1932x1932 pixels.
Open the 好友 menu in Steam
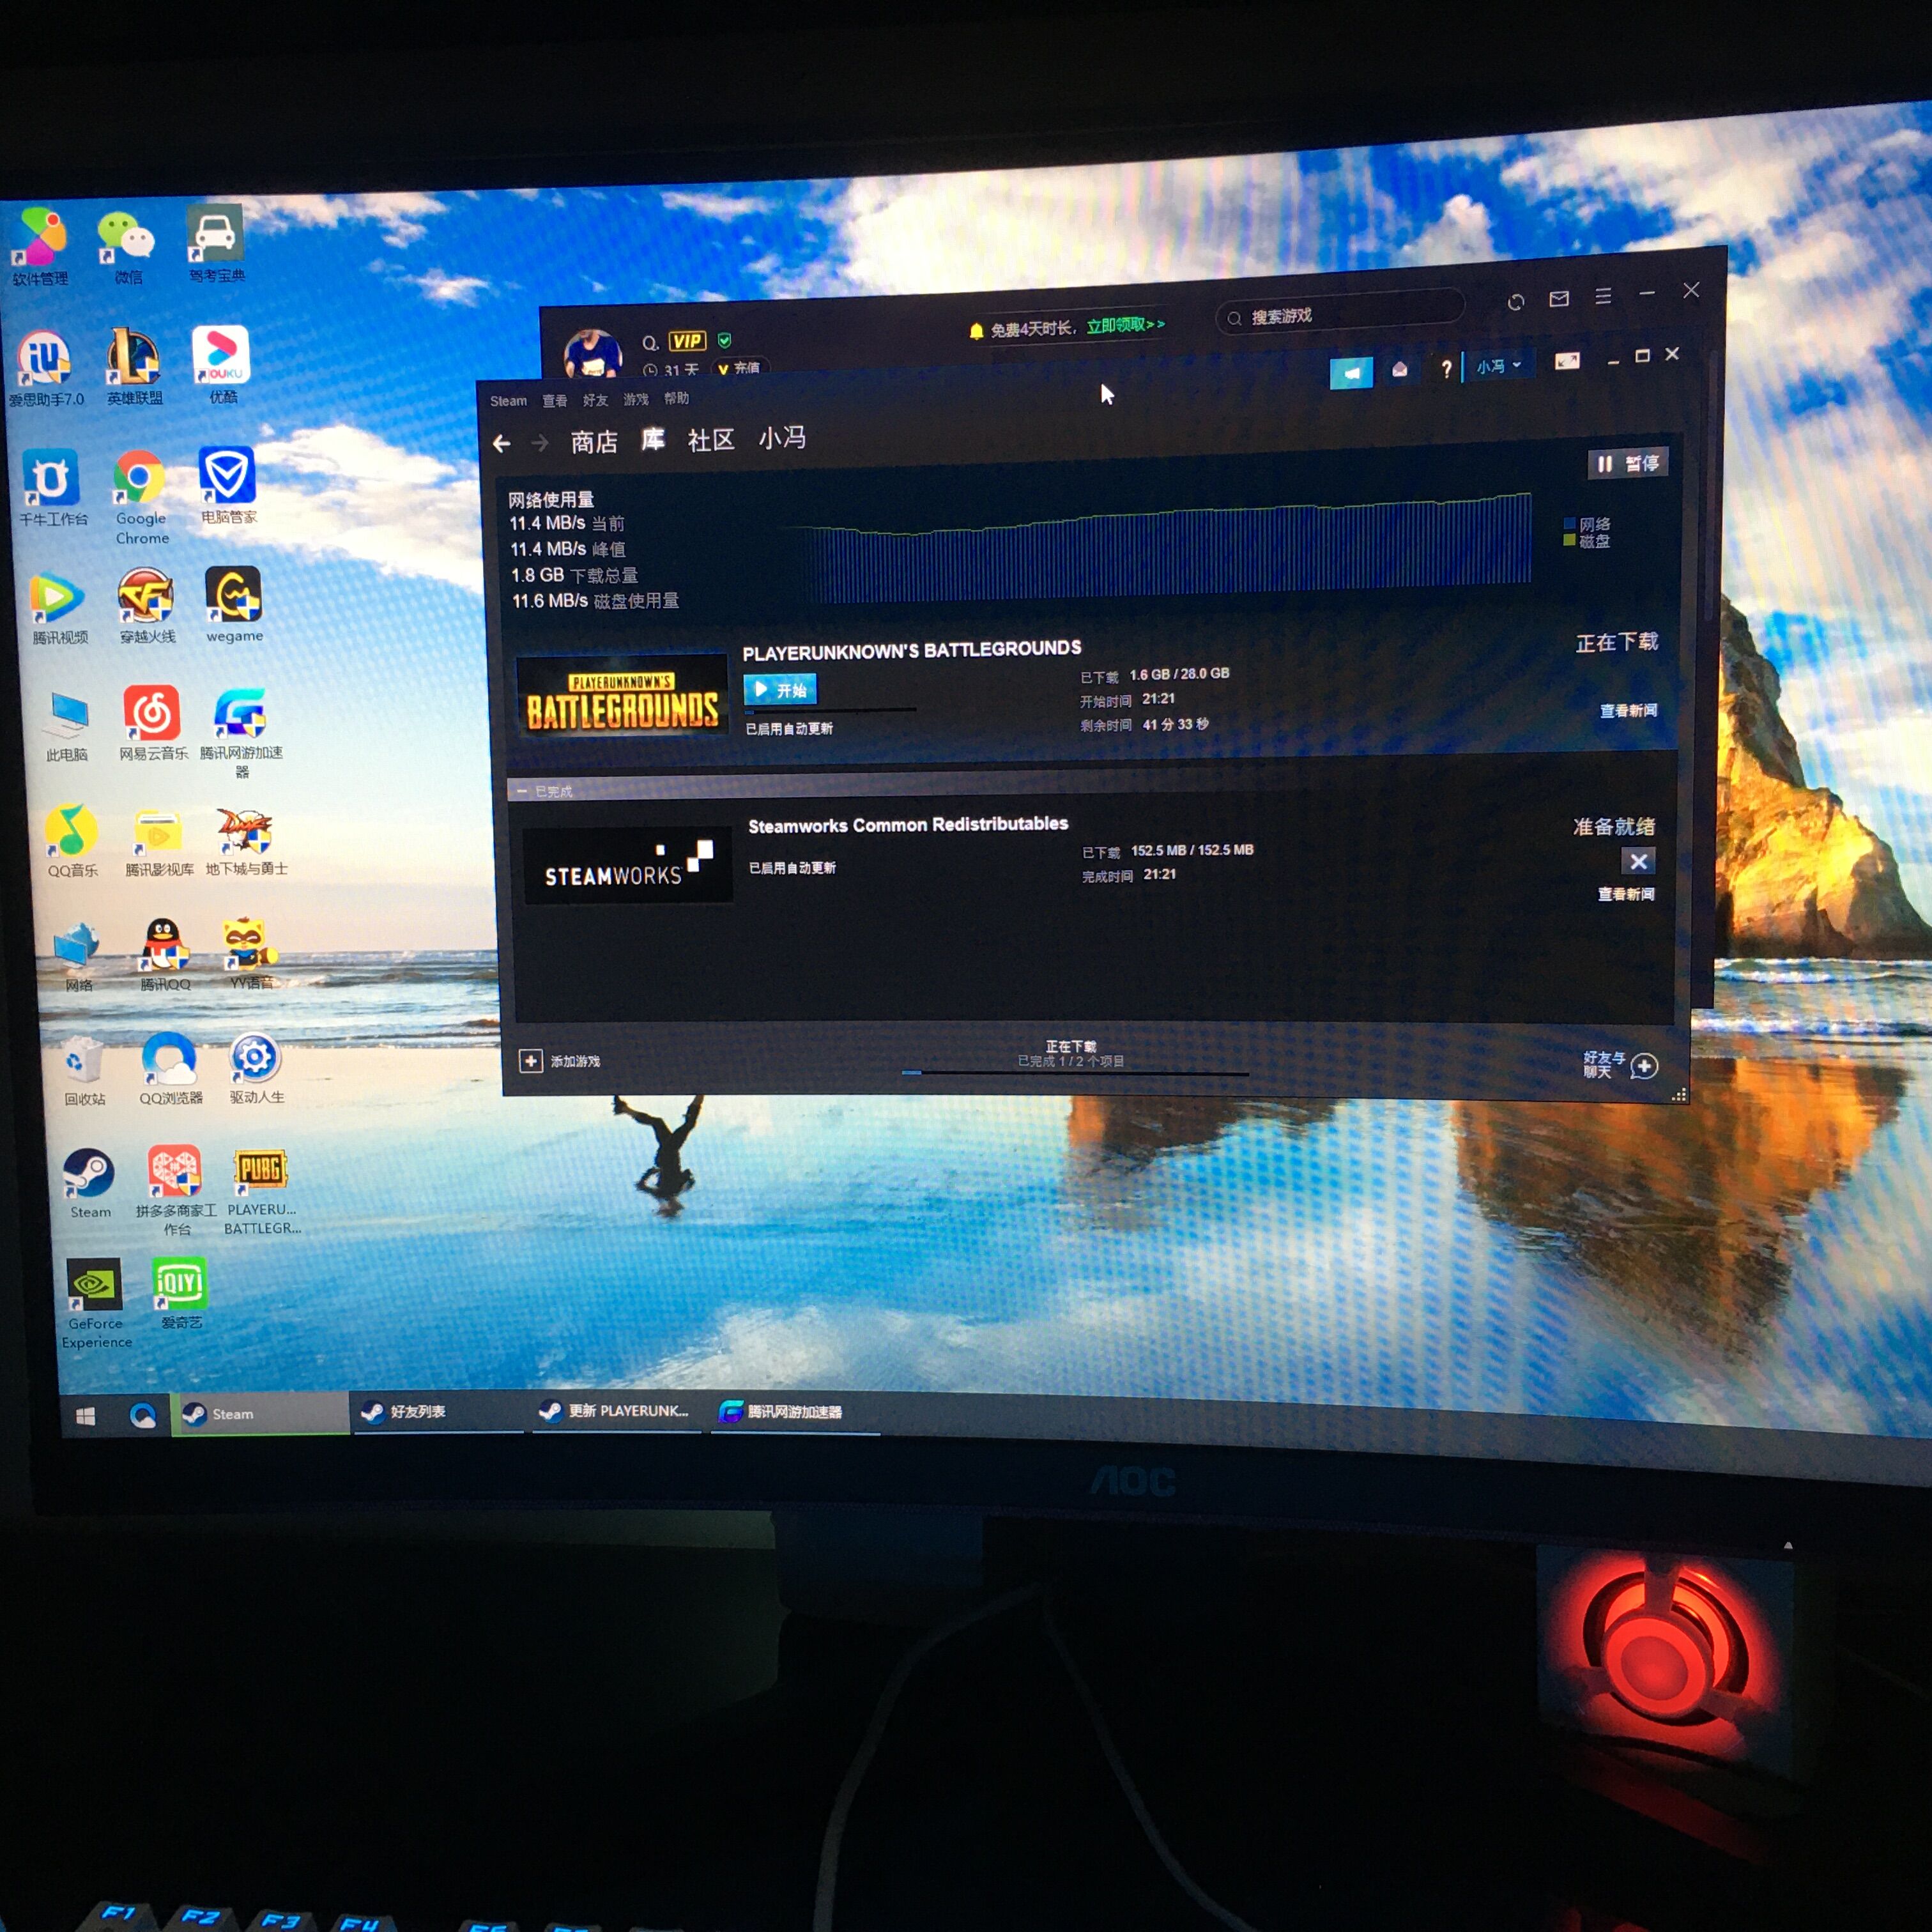coord(595,400)
